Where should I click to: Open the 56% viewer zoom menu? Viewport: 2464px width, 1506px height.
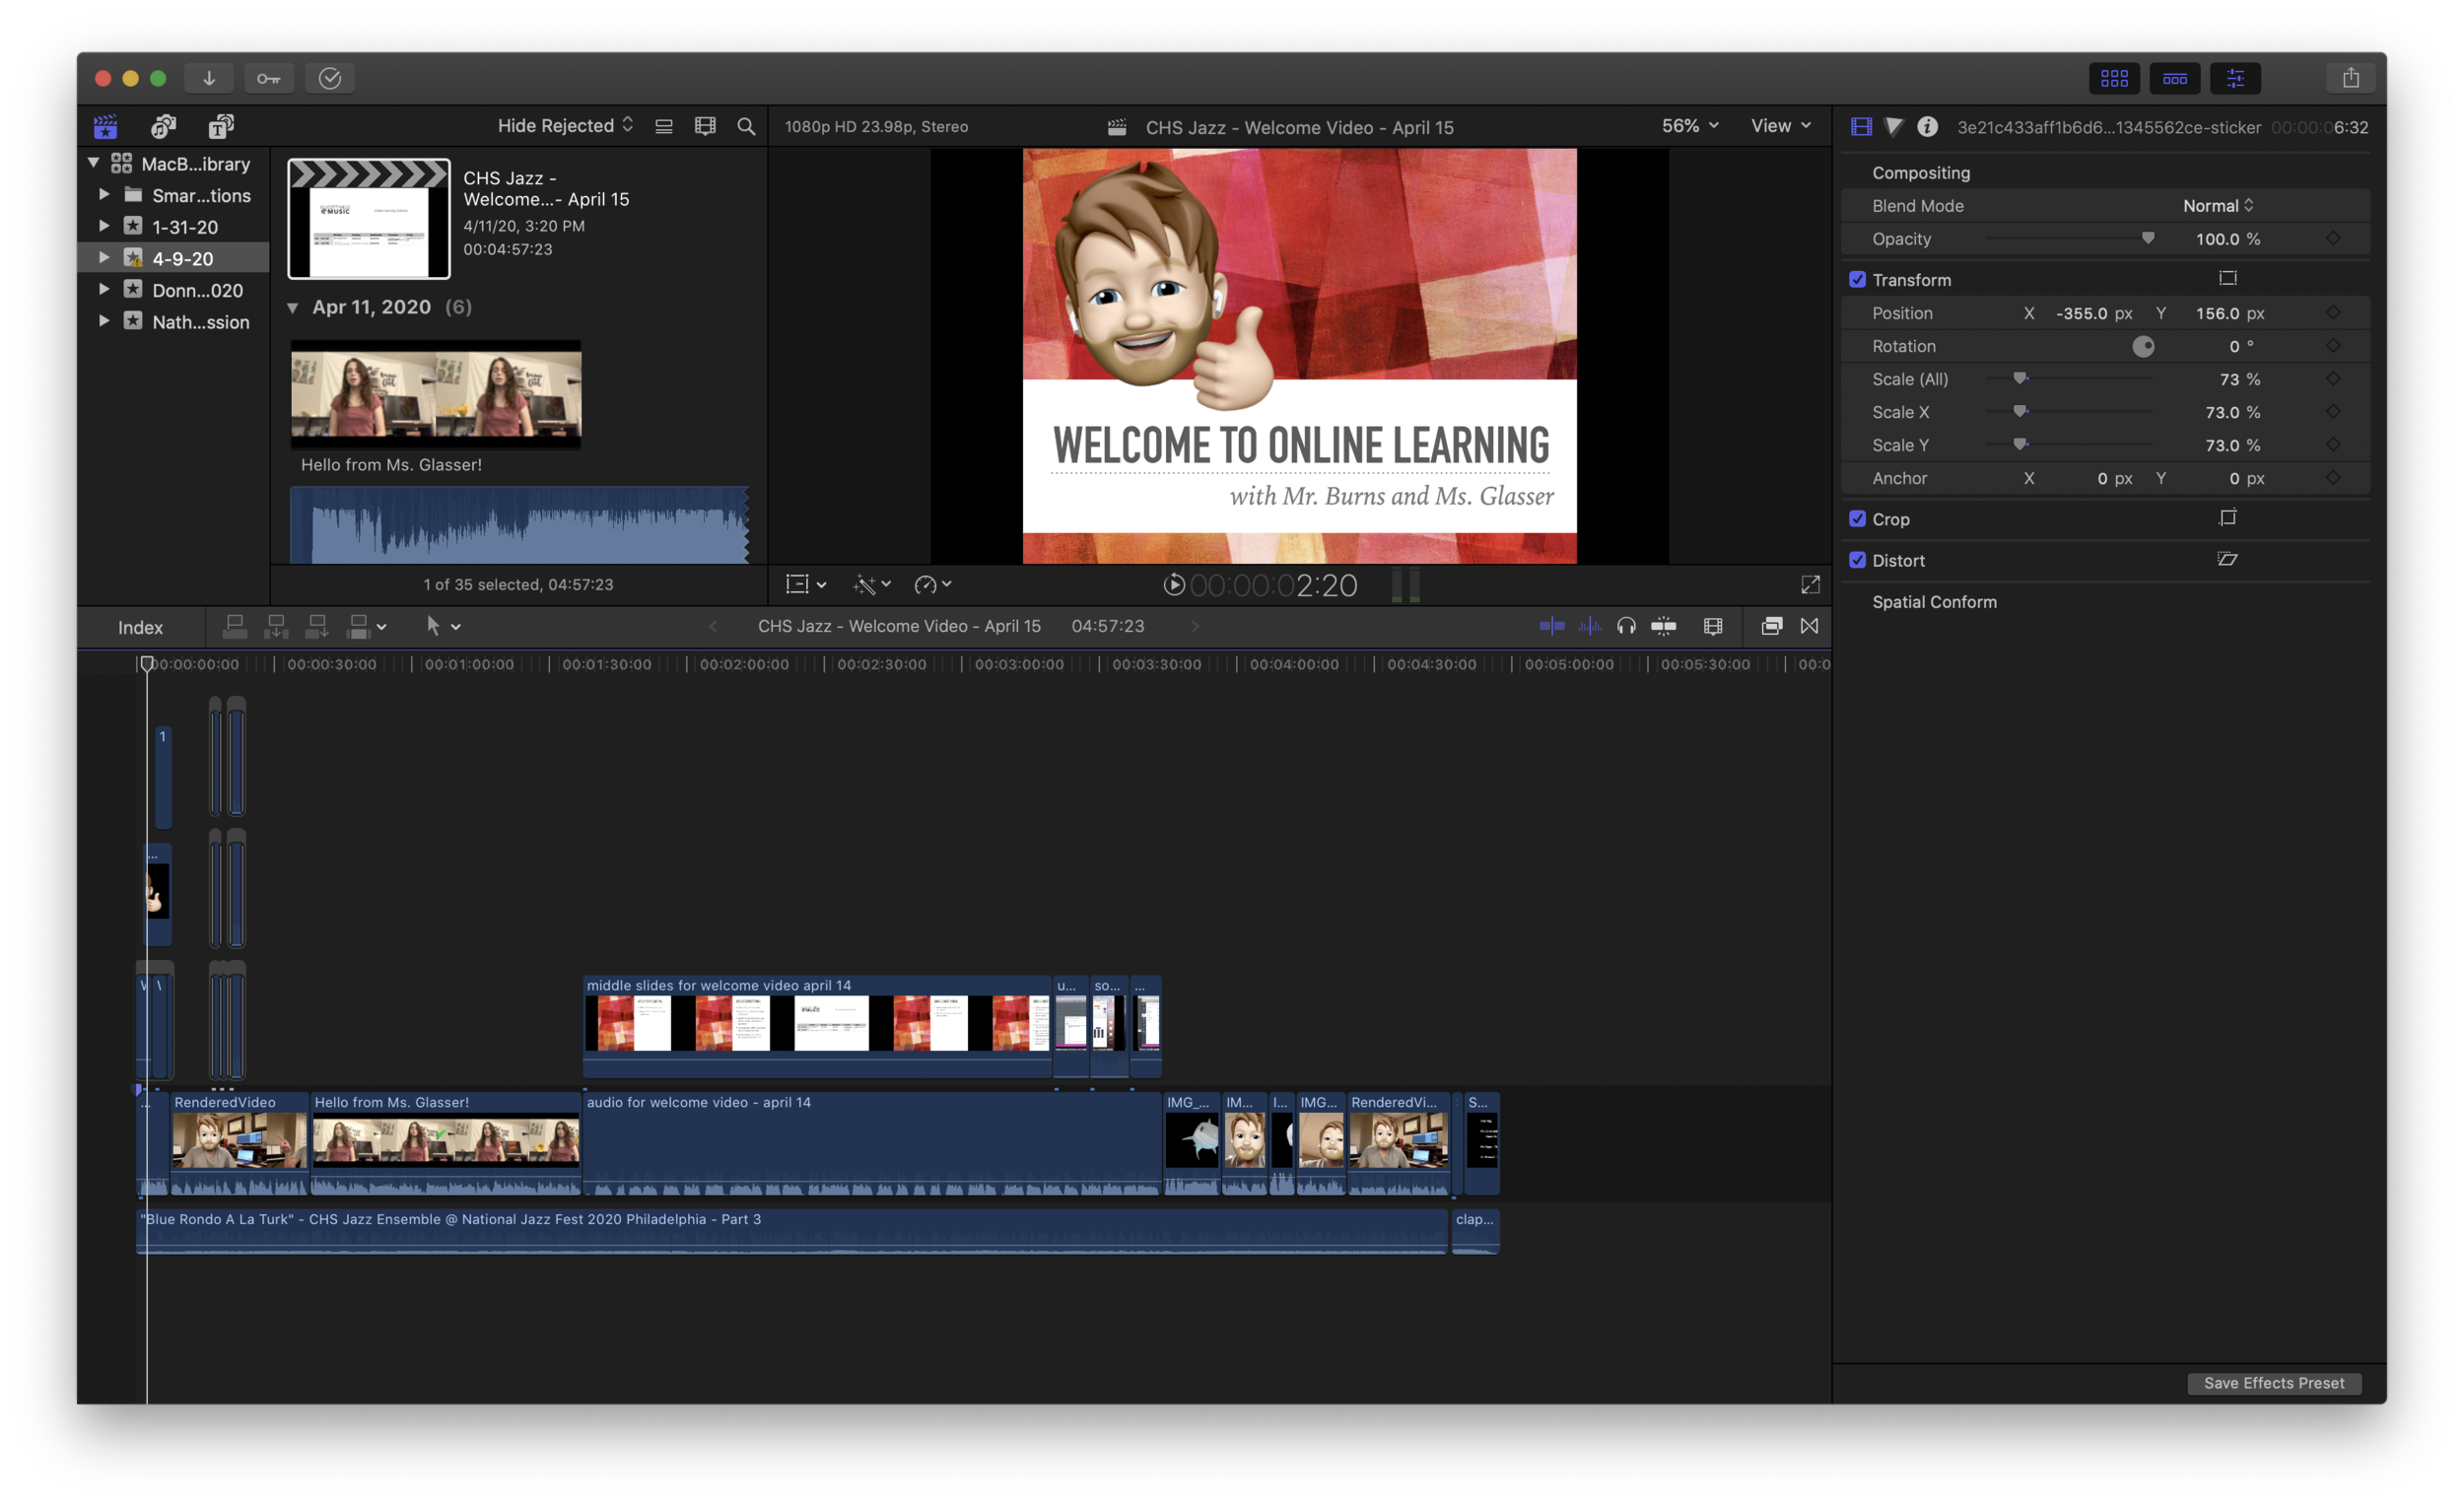coord(1689,126)
